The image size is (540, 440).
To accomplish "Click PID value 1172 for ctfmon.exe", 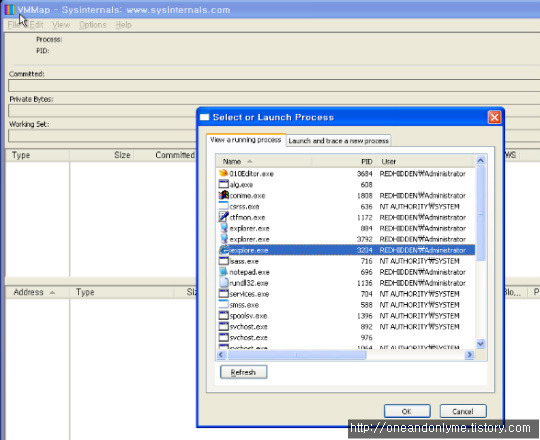I will tap(365, 217).
